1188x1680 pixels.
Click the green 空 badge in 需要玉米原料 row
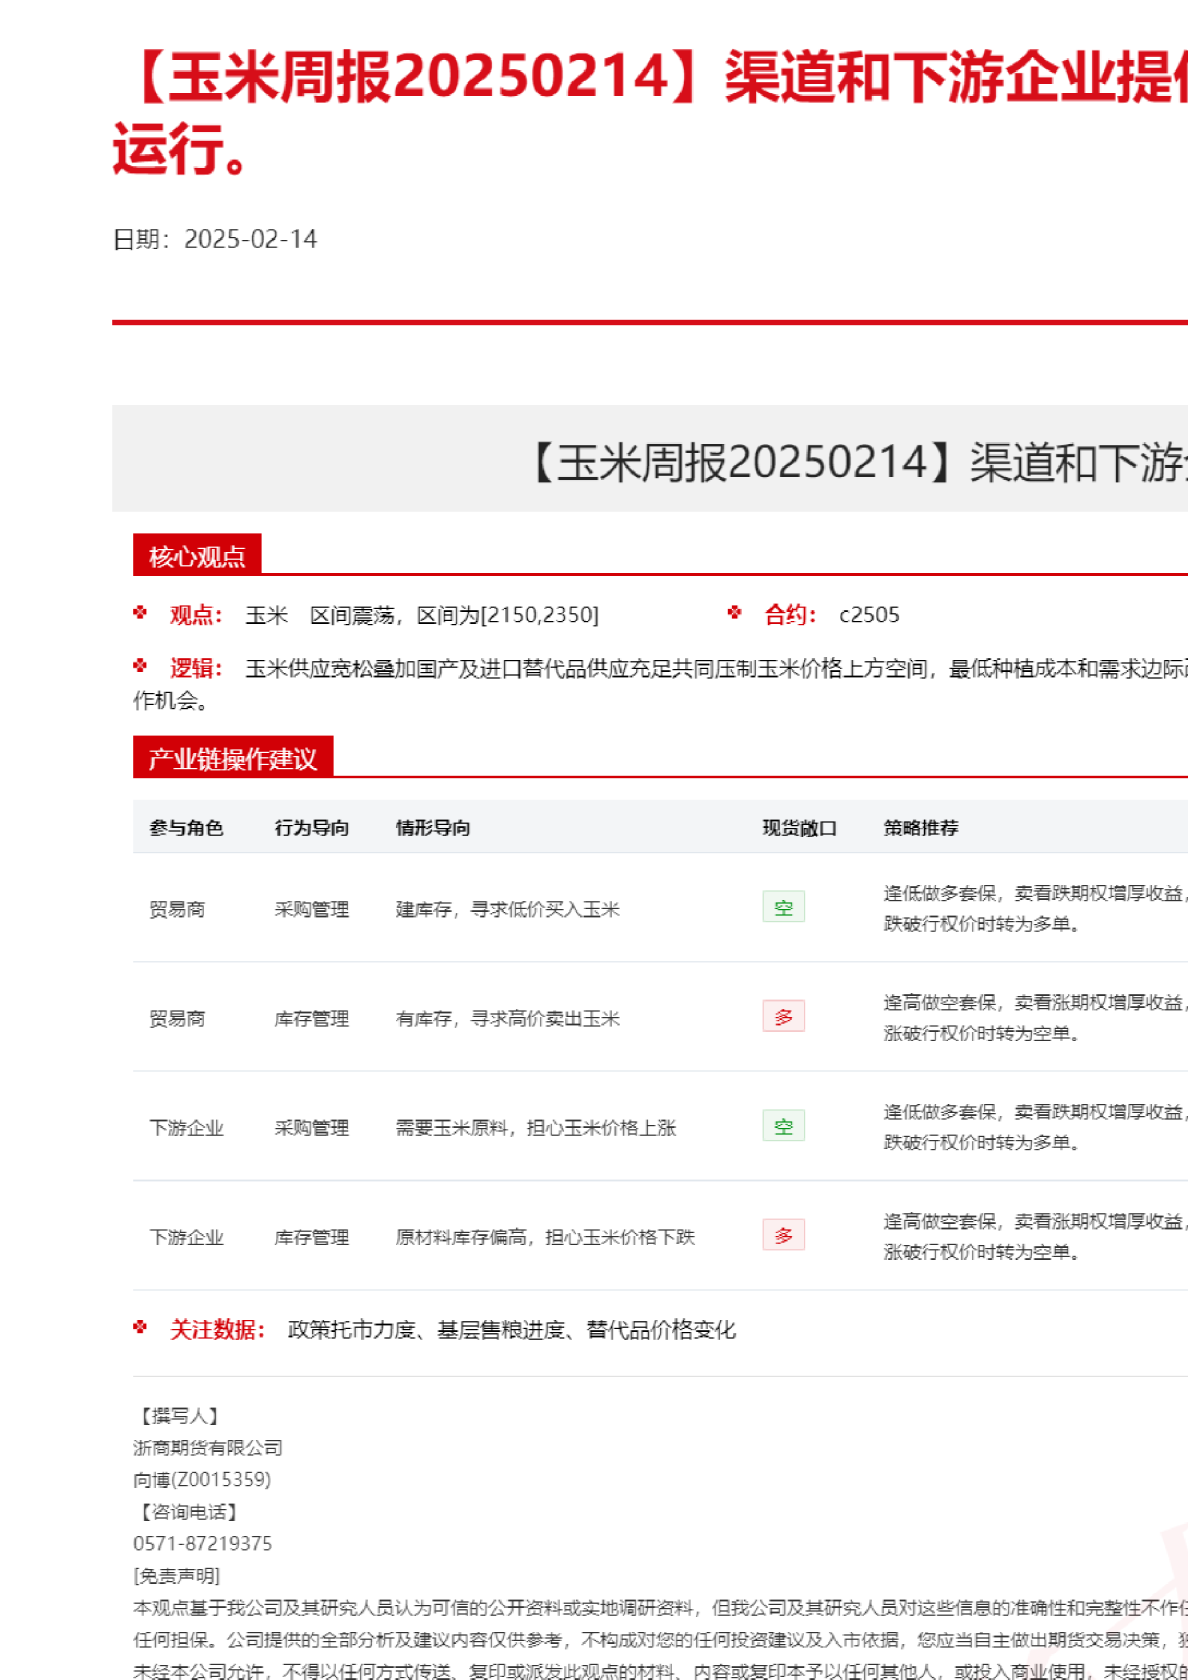[x=783, y=1126]
